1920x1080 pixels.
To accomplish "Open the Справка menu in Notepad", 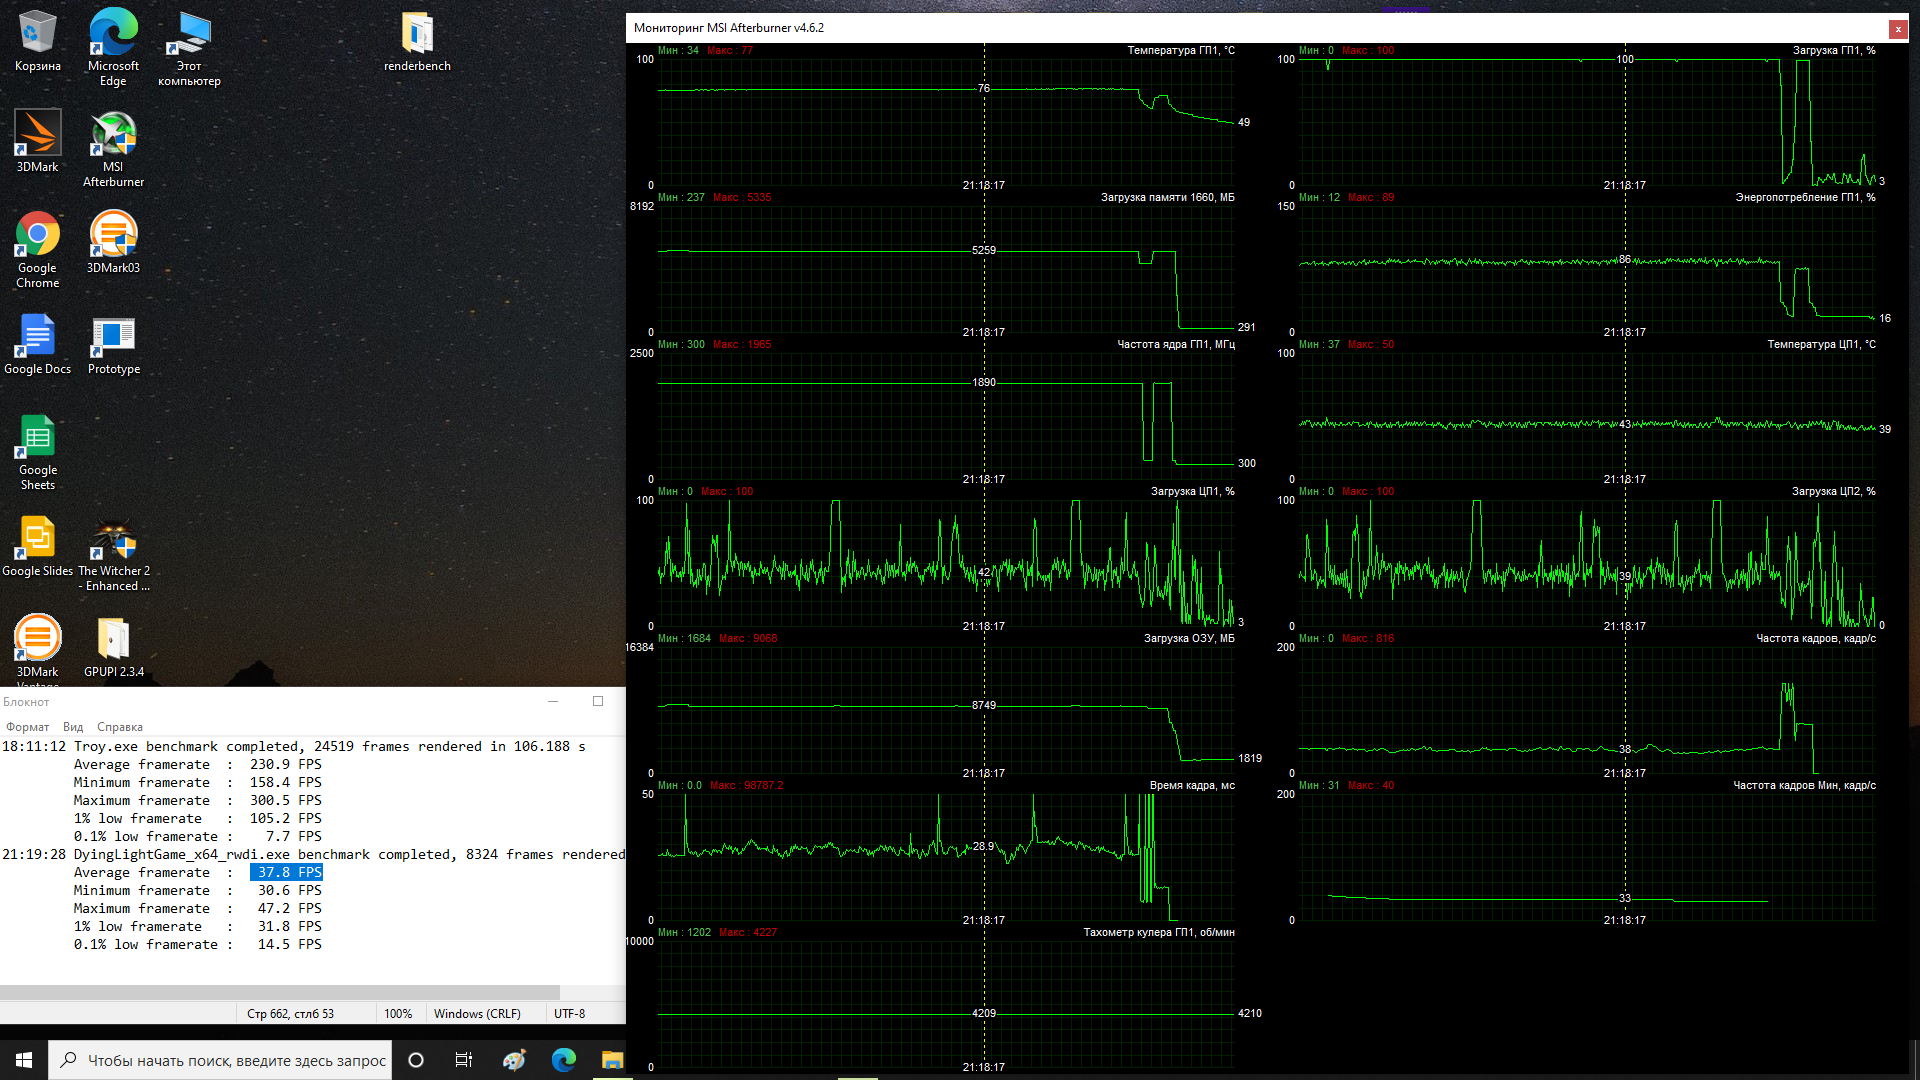I will click(x=119, y=727).
